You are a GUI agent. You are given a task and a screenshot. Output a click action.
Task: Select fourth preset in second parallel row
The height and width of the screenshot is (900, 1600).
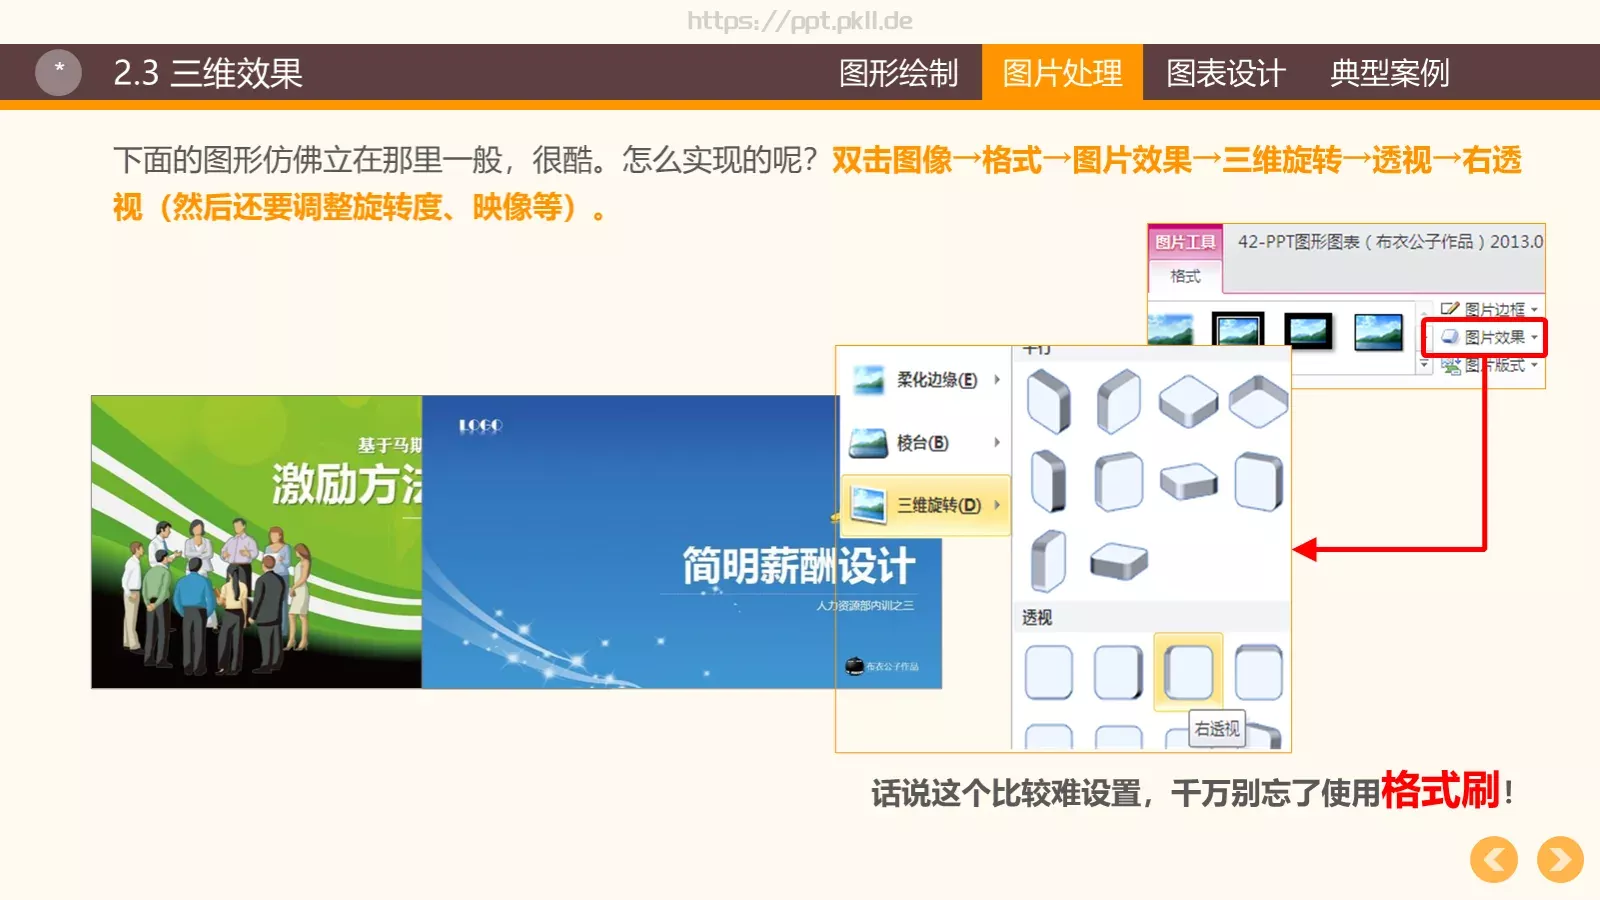coord(1258,481)
